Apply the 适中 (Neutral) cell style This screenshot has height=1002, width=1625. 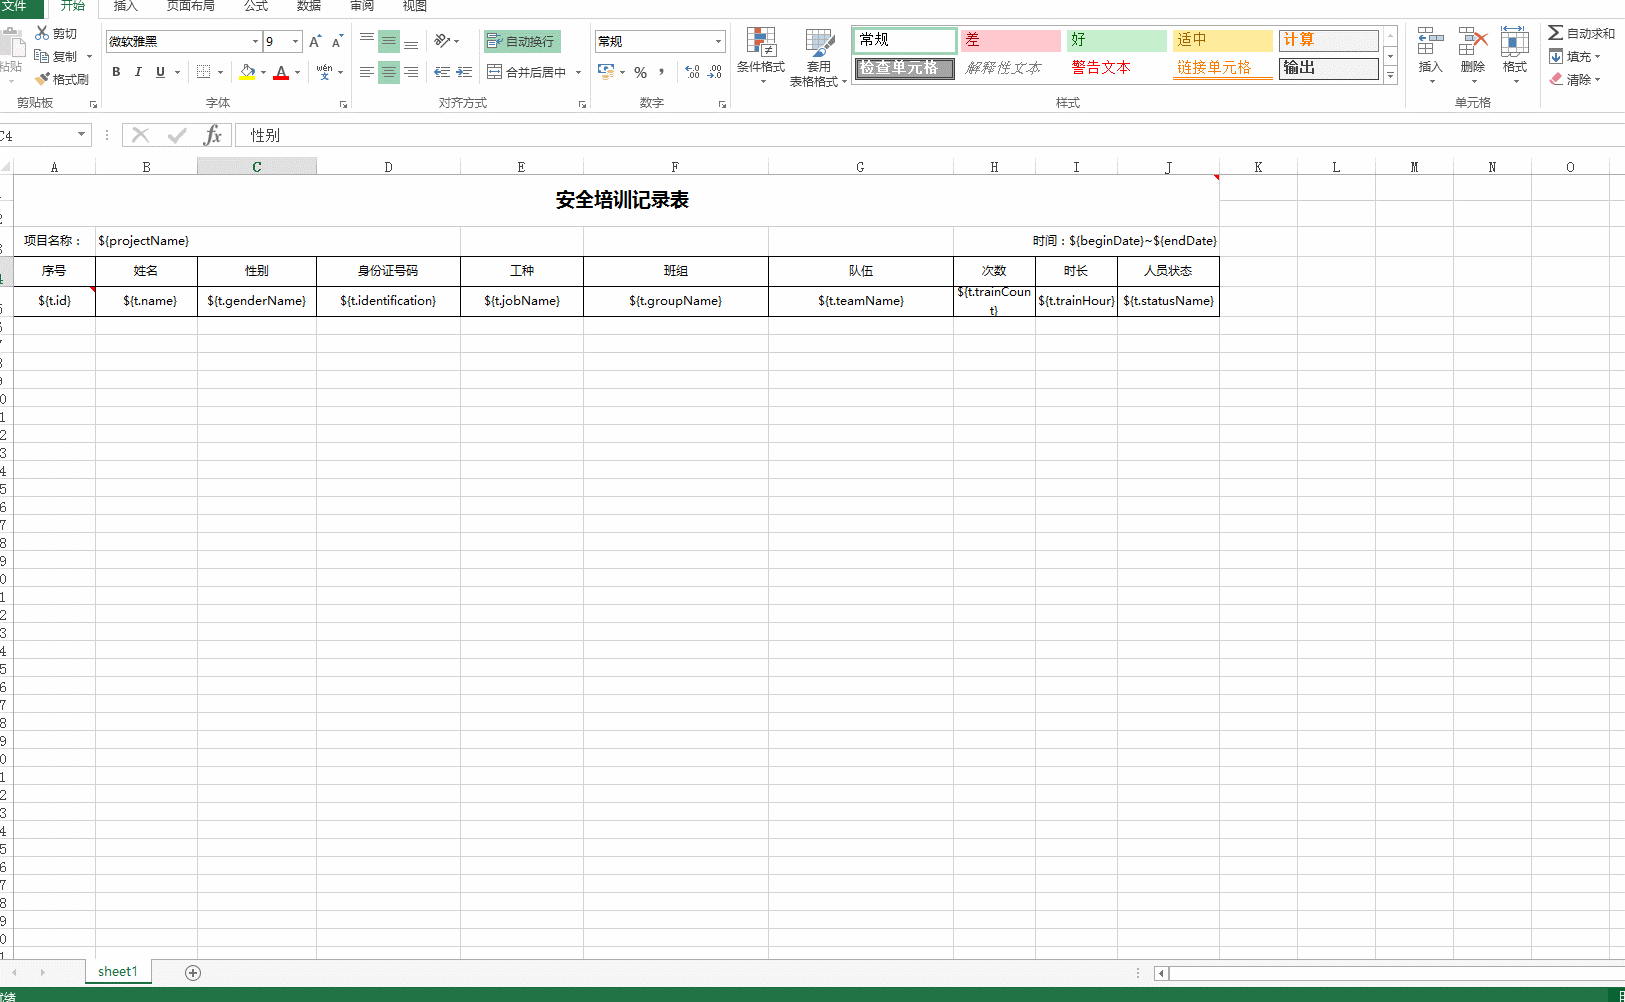click(1222, 40)
